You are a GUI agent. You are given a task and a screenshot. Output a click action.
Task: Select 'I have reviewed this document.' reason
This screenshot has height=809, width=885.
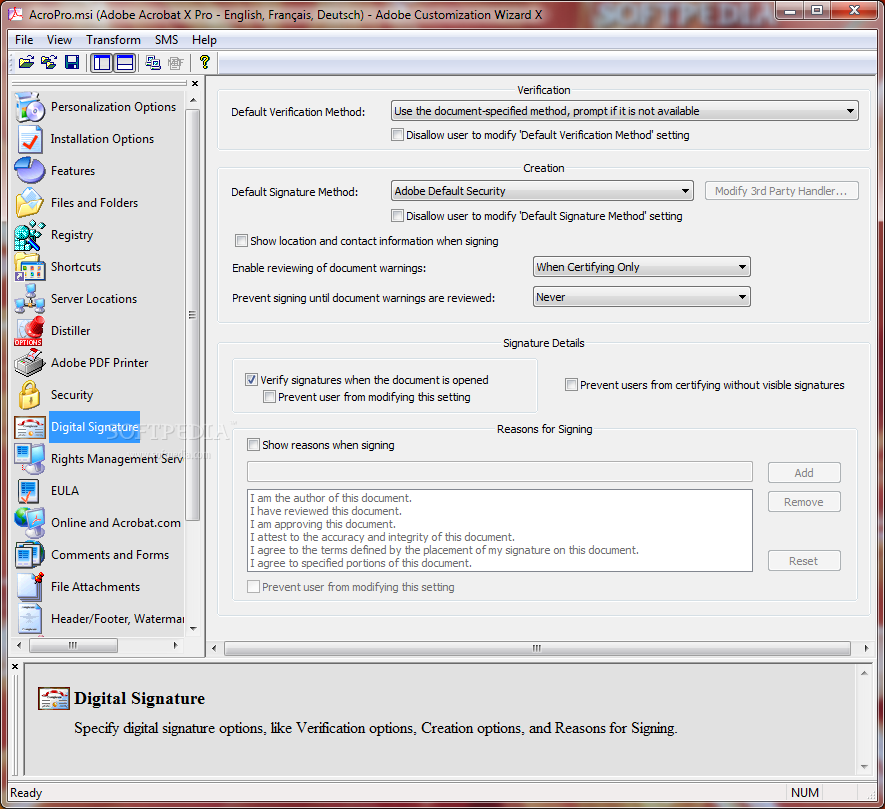point(326,511)
